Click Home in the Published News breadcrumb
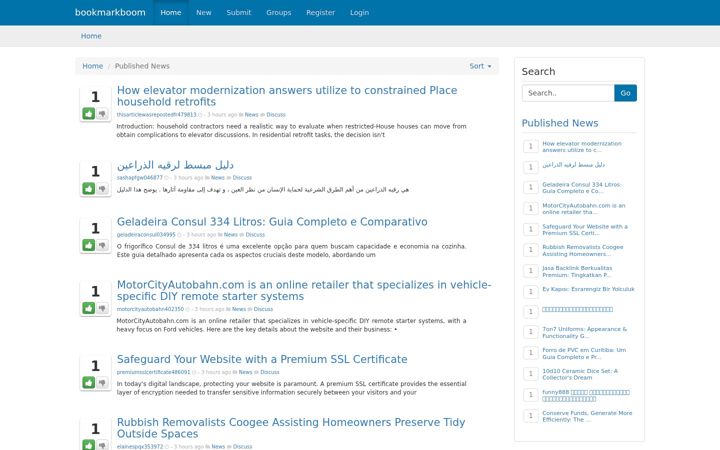This screenshot has width=720, height=450. coord(92,66)
